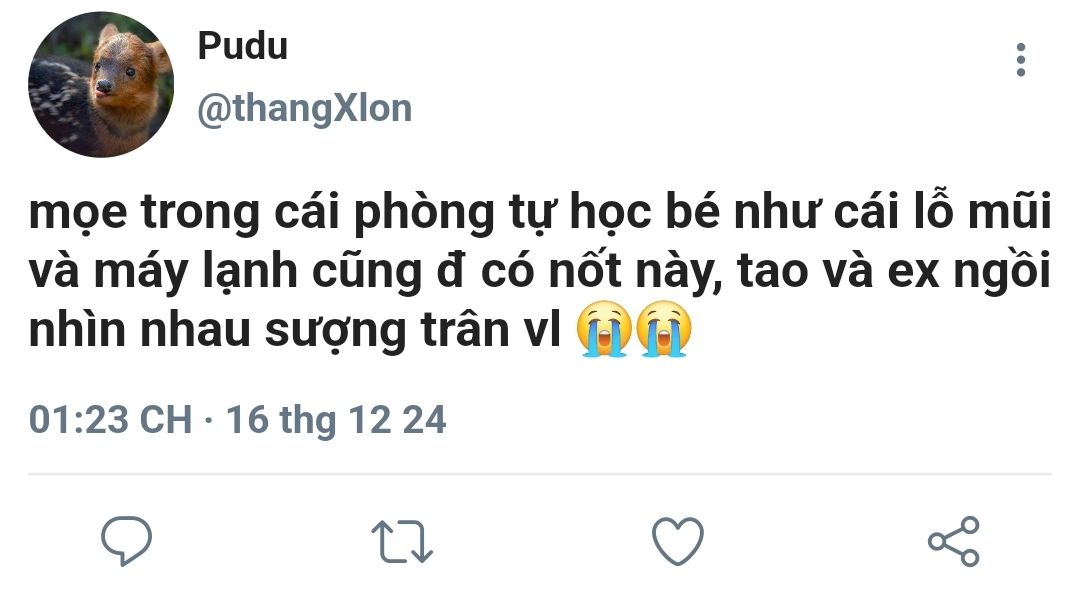
Task: Reply to Pudu's tweet with comment icon
Action: click(127, 541)
